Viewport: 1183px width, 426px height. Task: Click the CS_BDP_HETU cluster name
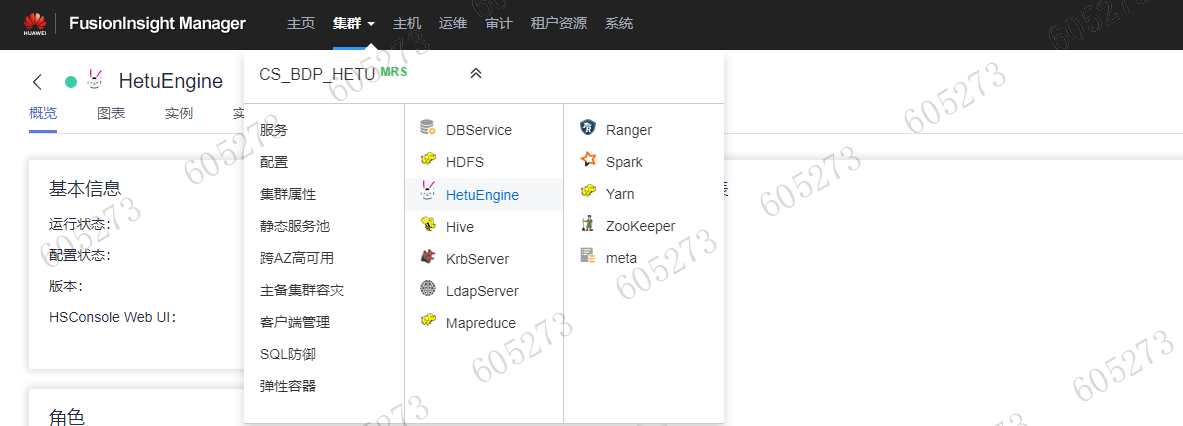tap(317, 74)
